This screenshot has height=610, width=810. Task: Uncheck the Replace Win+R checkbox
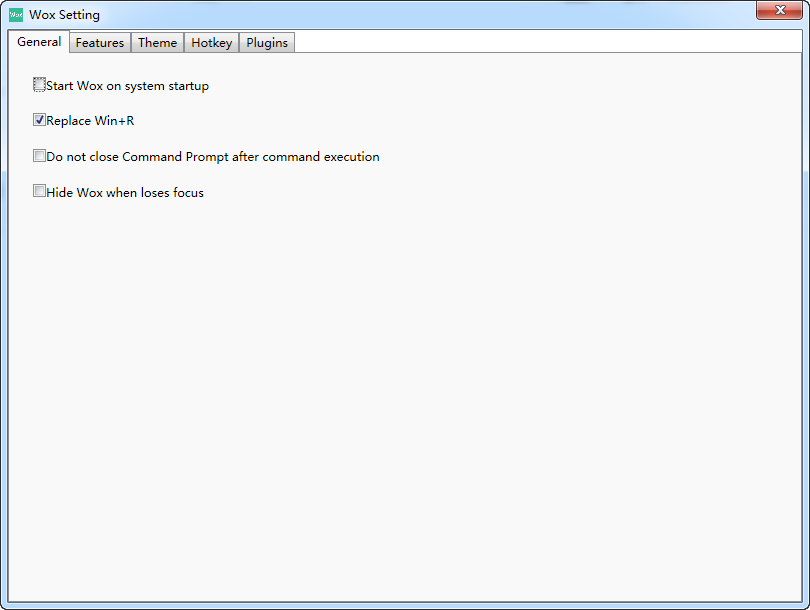39,120
